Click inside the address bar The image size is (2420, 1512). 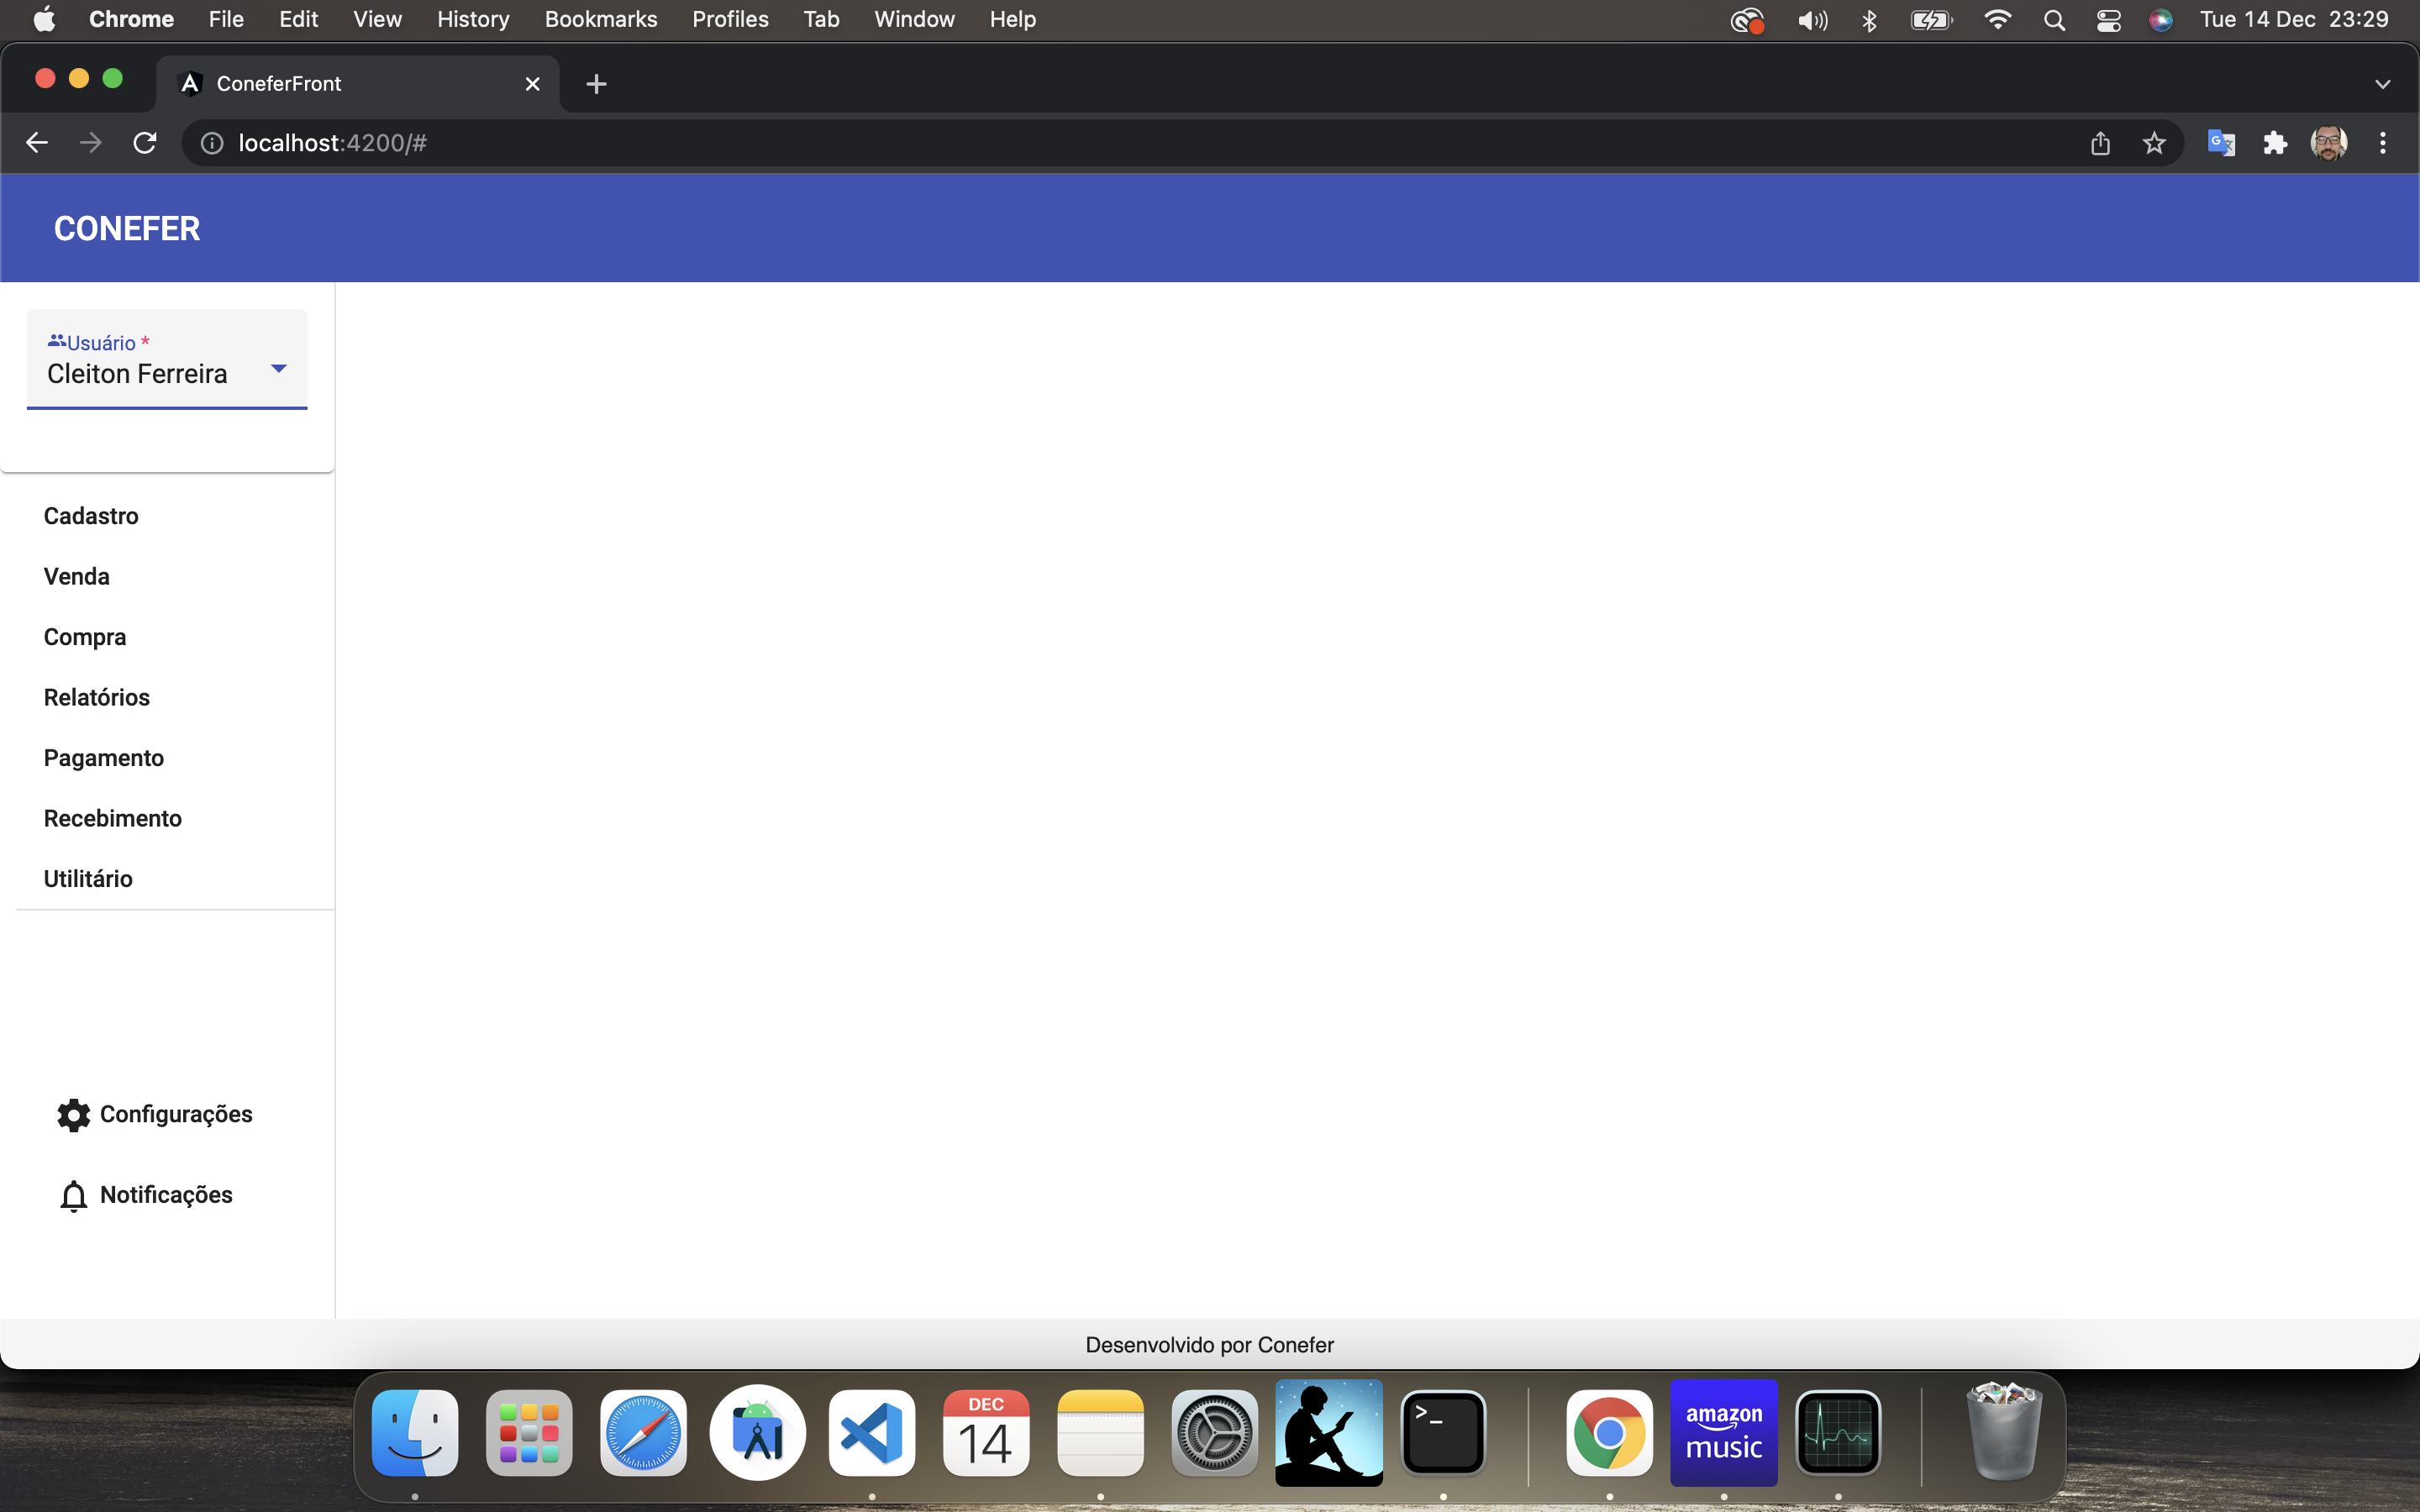pyautogui.click(x=700, y=142)
